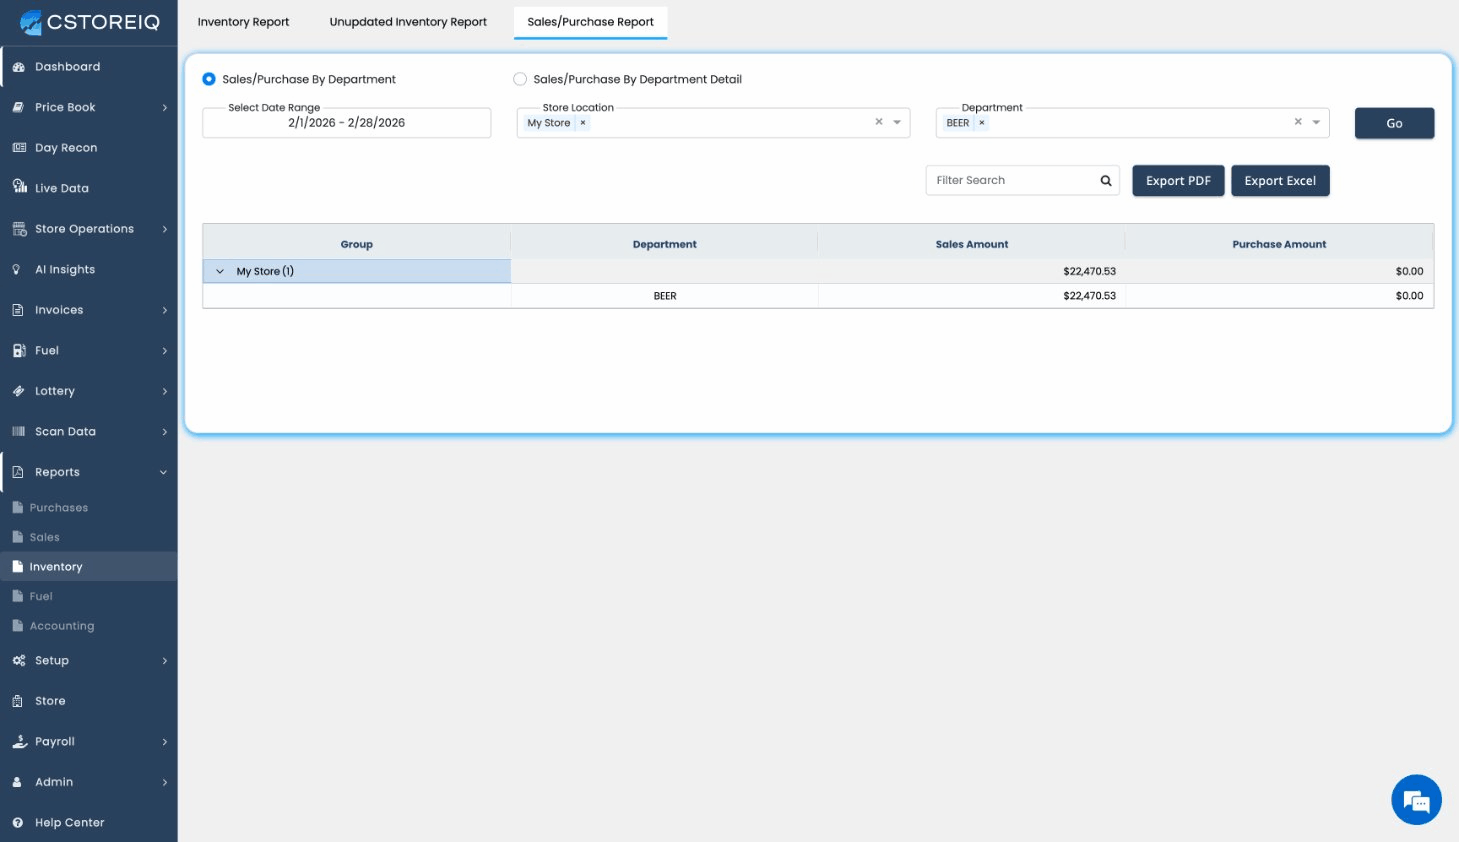
Task: Click the Scan Data barcode icon
Action: [x=18, y=432]
